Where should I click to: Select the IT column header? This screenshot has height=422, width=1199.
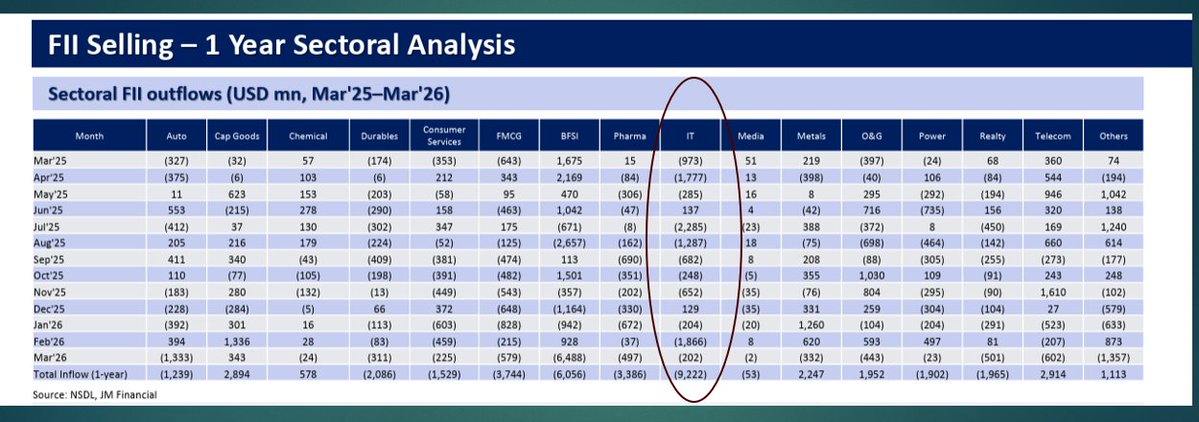click(x=690, y=136)
